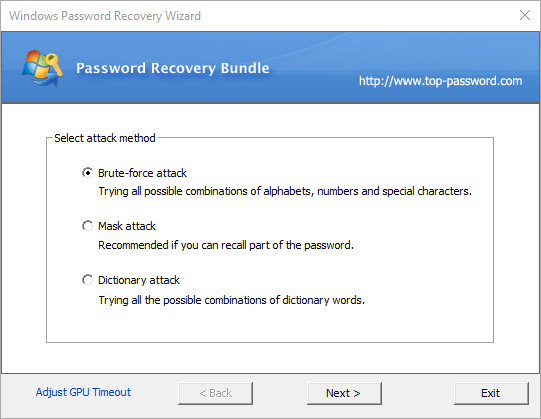This screenshot has height=419, width=541.
Task: Click the Password Recovery Bundle logo icon
Action: coord(42,68)
